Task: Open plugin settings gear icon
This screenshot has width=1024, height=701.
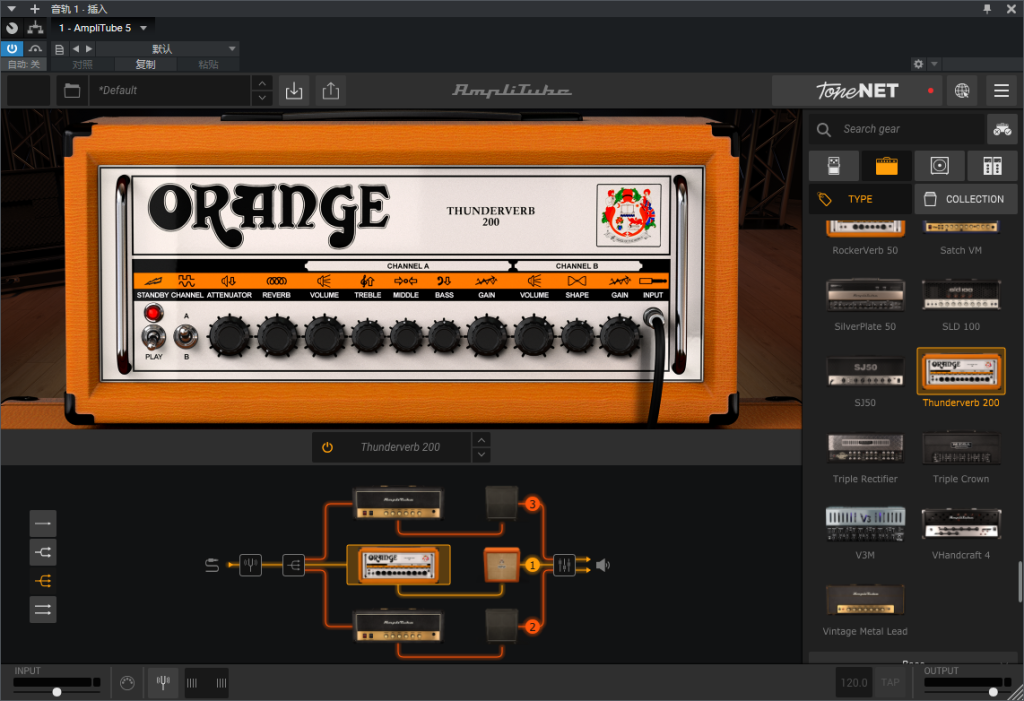Action: (x=918, y=64)
